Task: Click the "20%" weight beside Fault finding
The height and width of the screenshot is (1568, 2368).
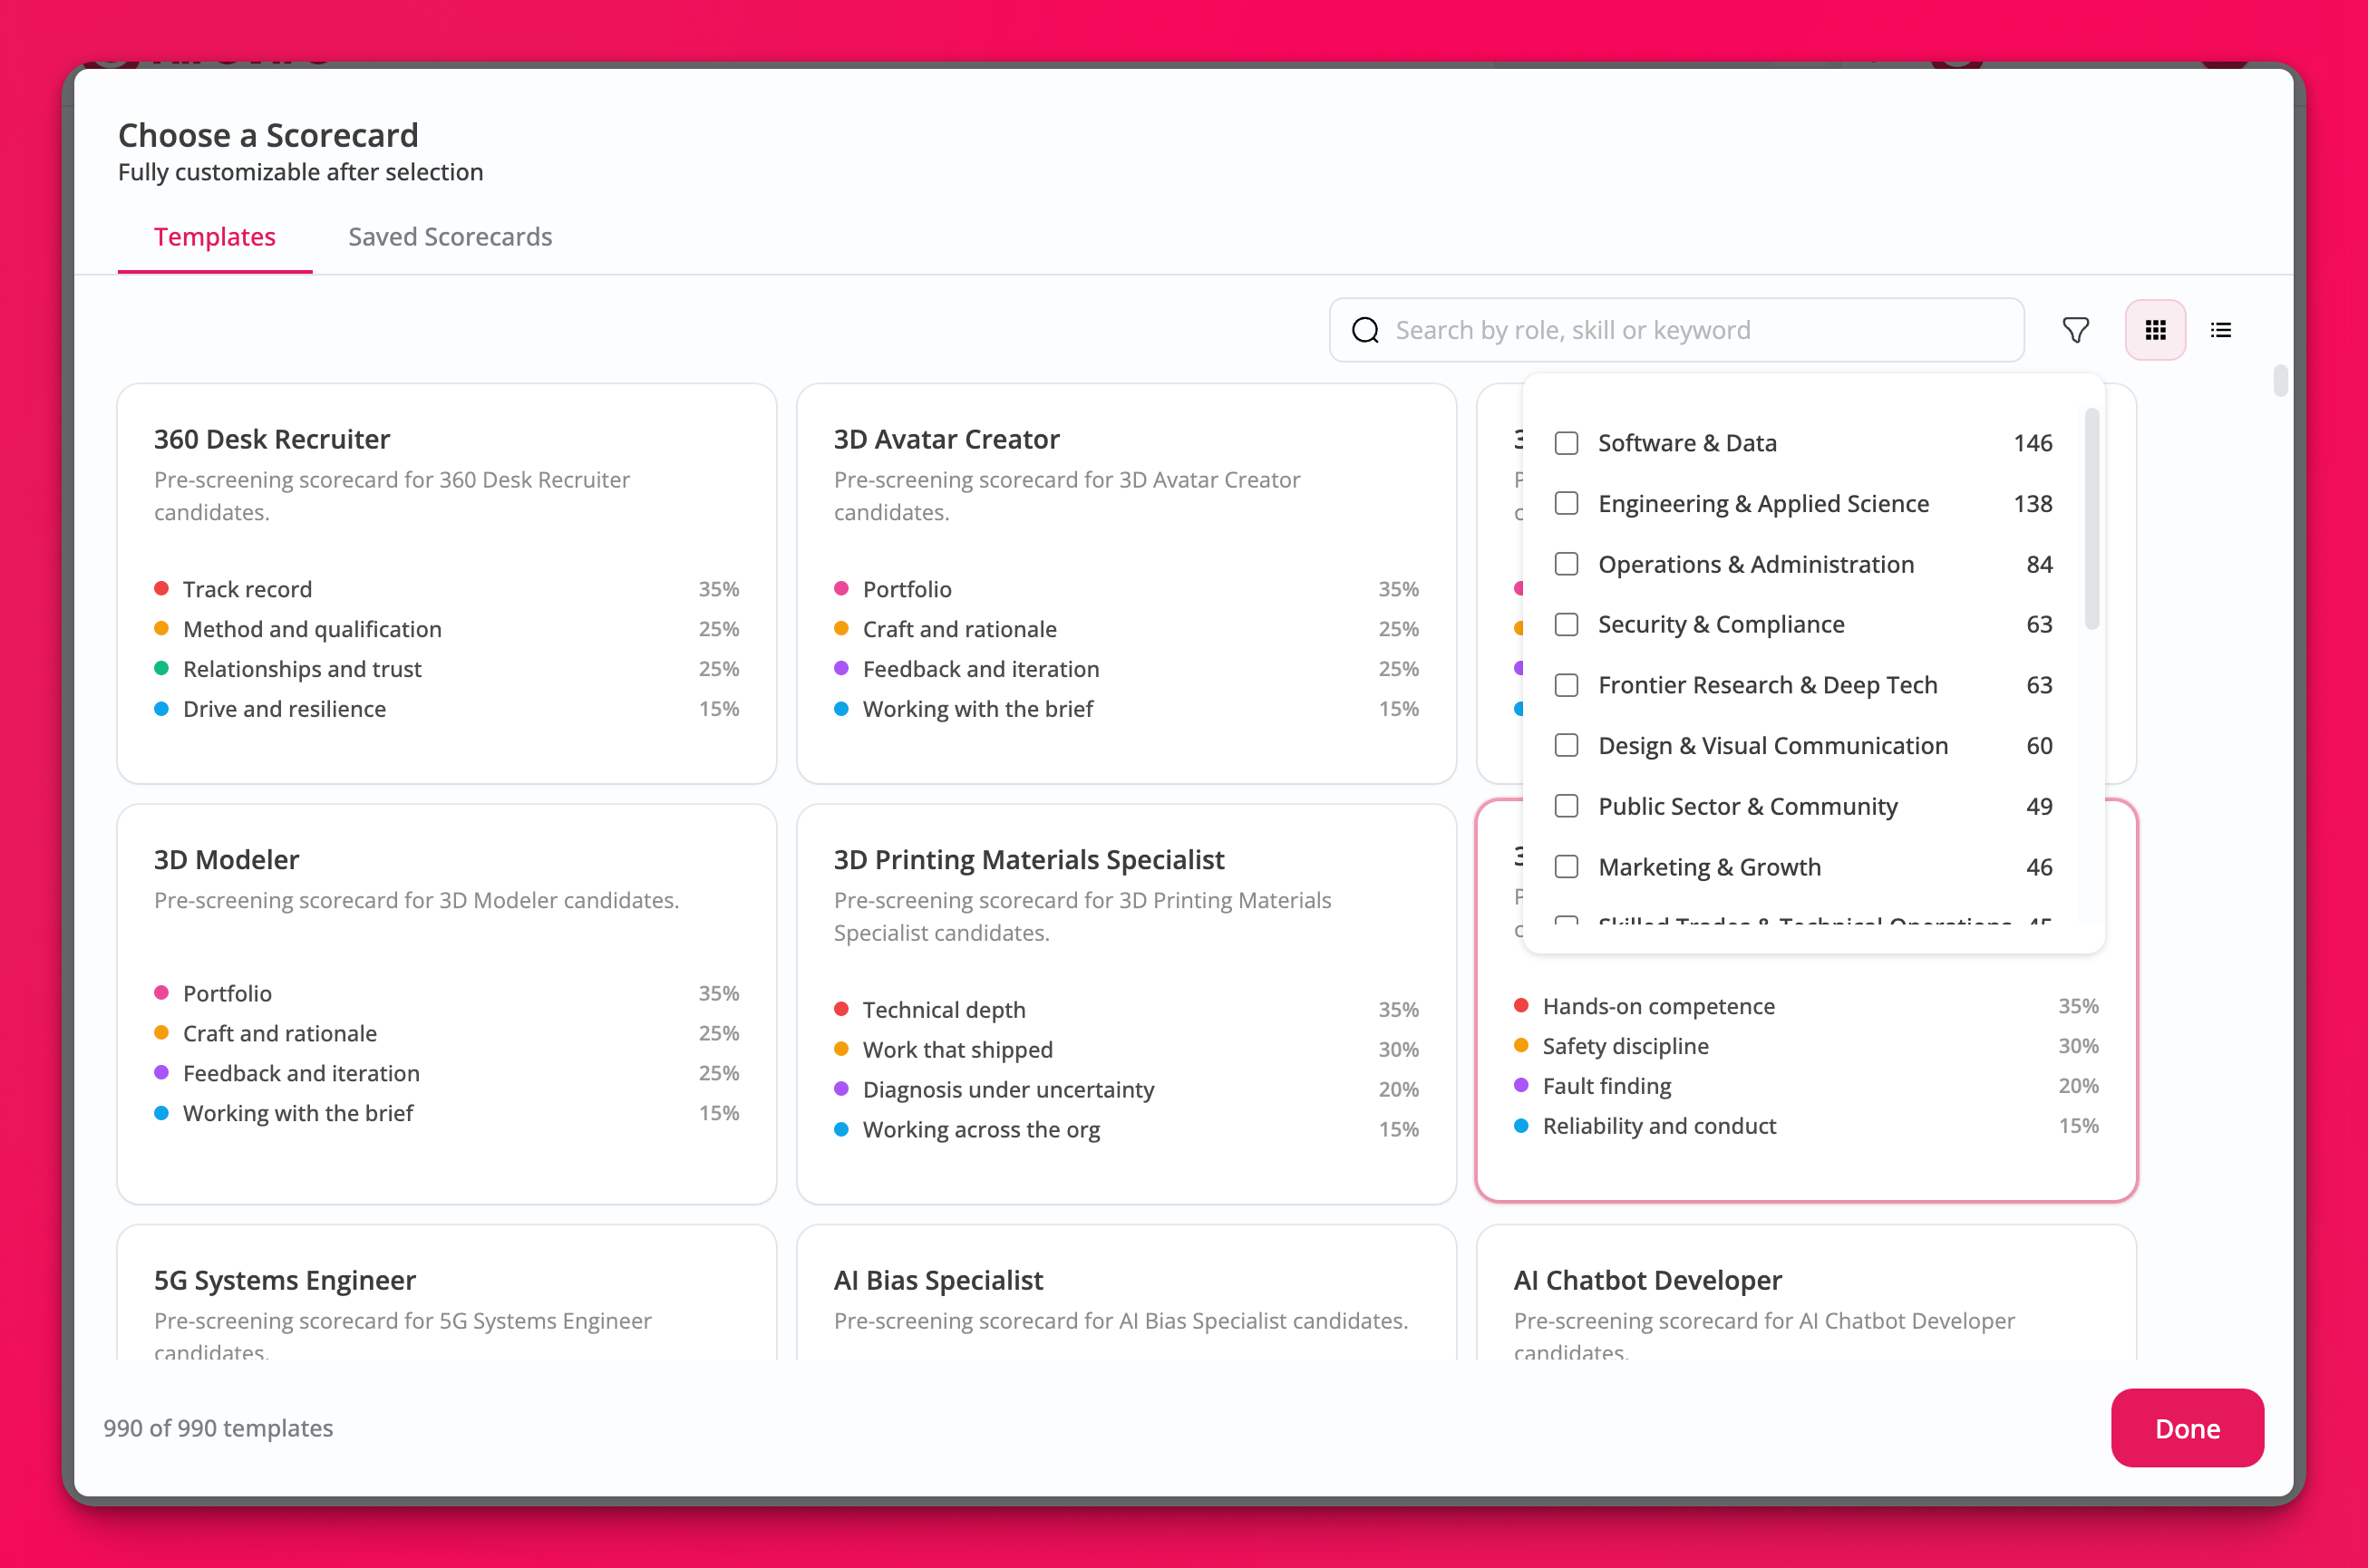Action: pyautogui.click(x=2078, y=1086)
